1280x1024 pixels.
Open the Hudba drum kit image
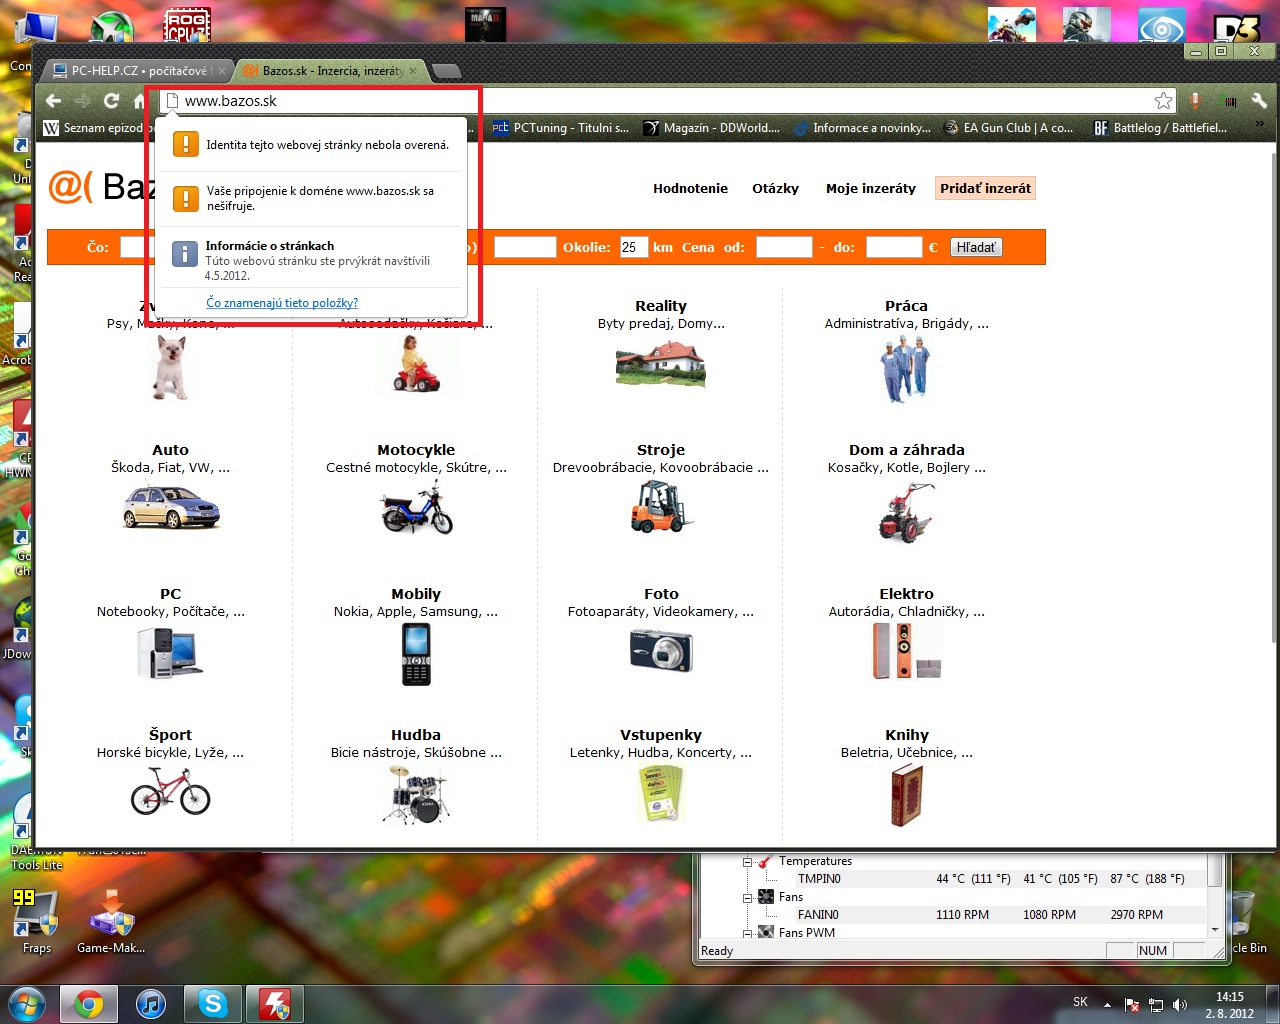[416, 795]
